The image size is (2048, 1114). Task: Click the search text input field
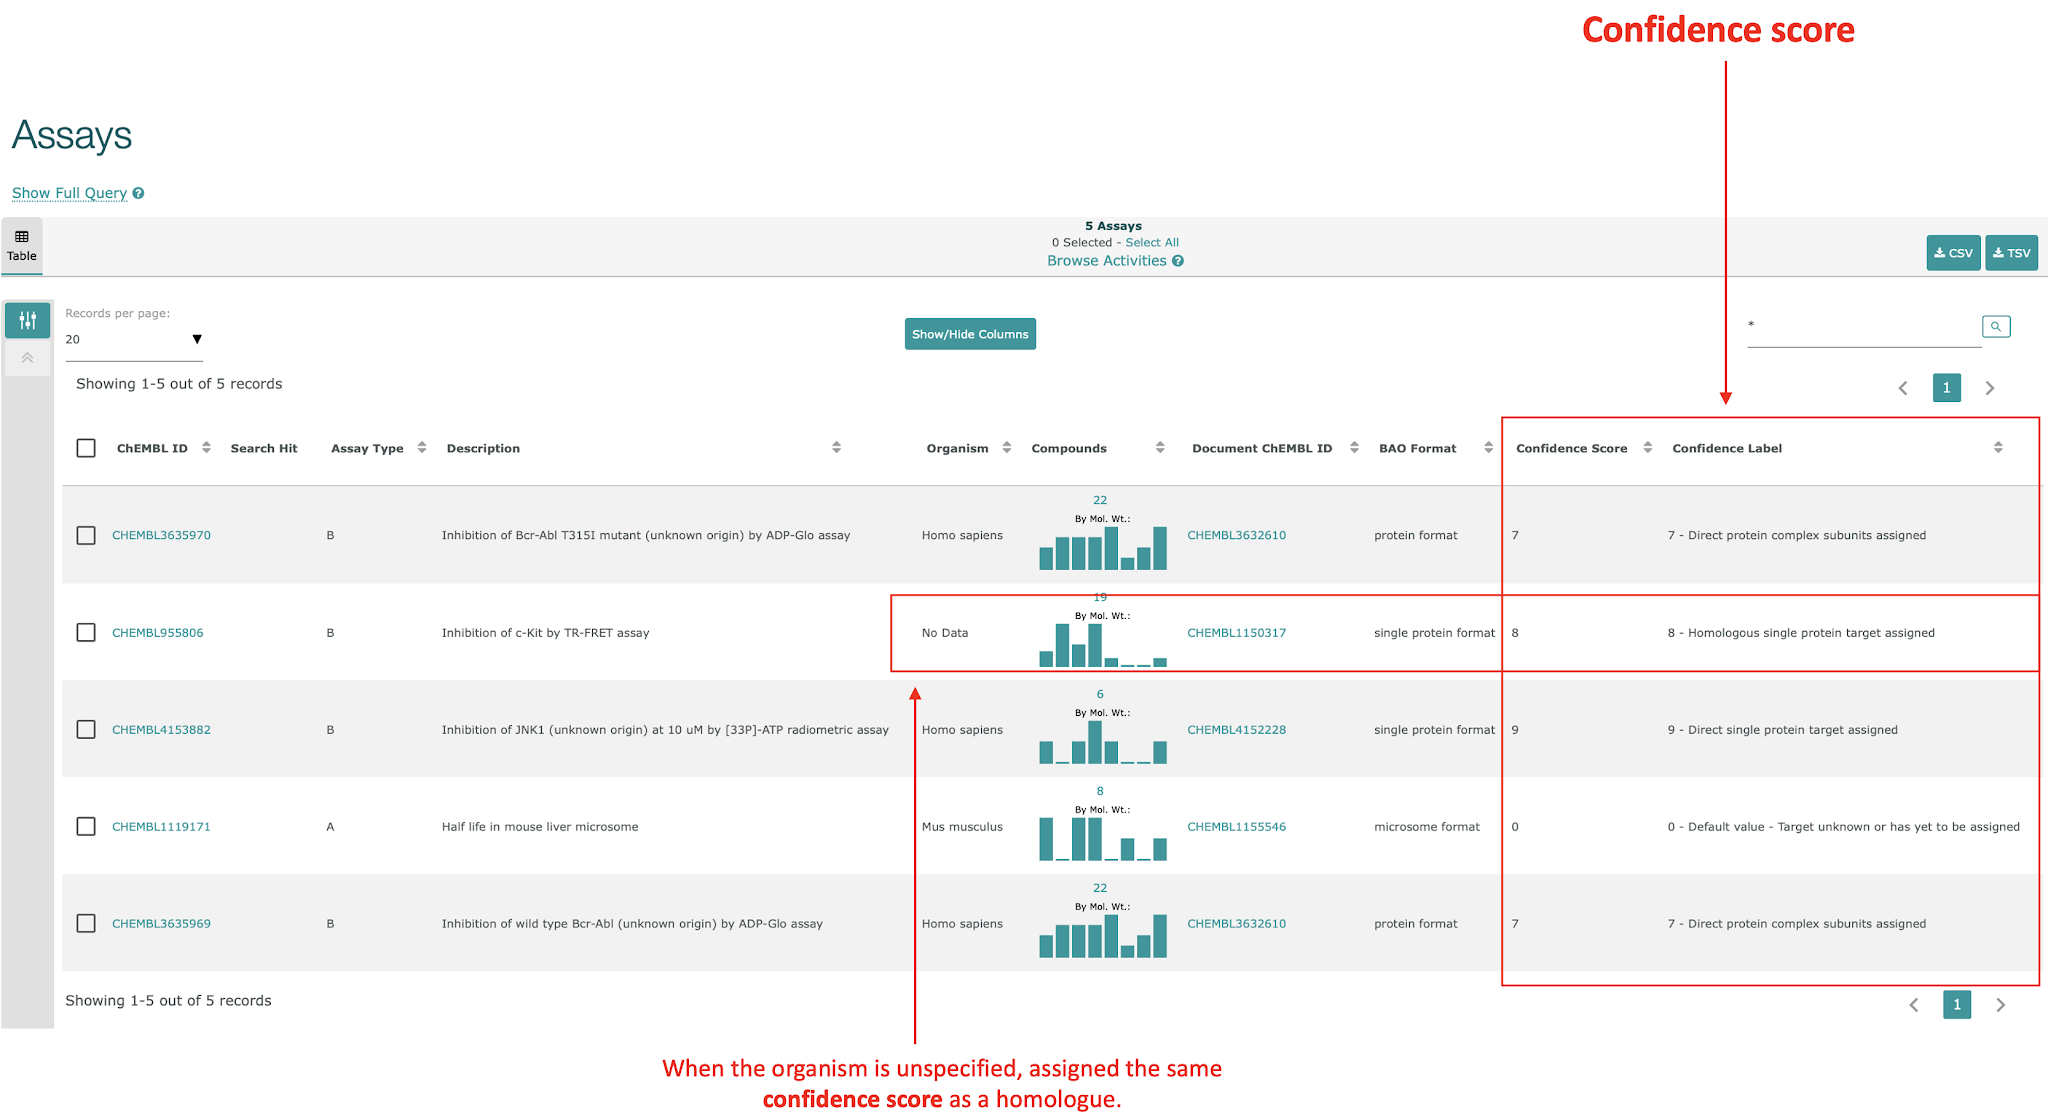(1862, 328)
